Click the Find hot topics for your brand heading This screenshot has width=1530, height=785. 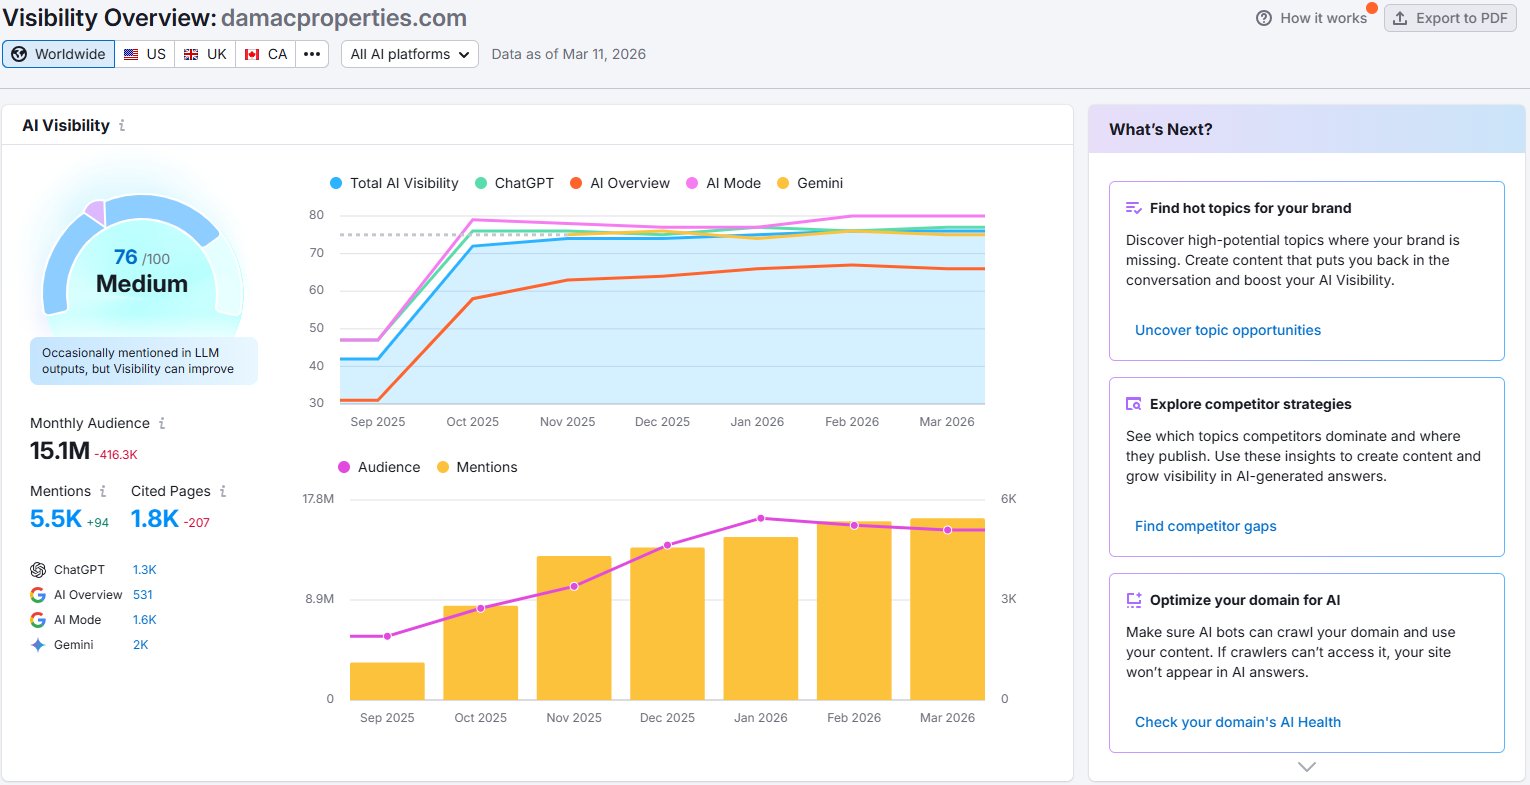click(x=1251, y=208)
